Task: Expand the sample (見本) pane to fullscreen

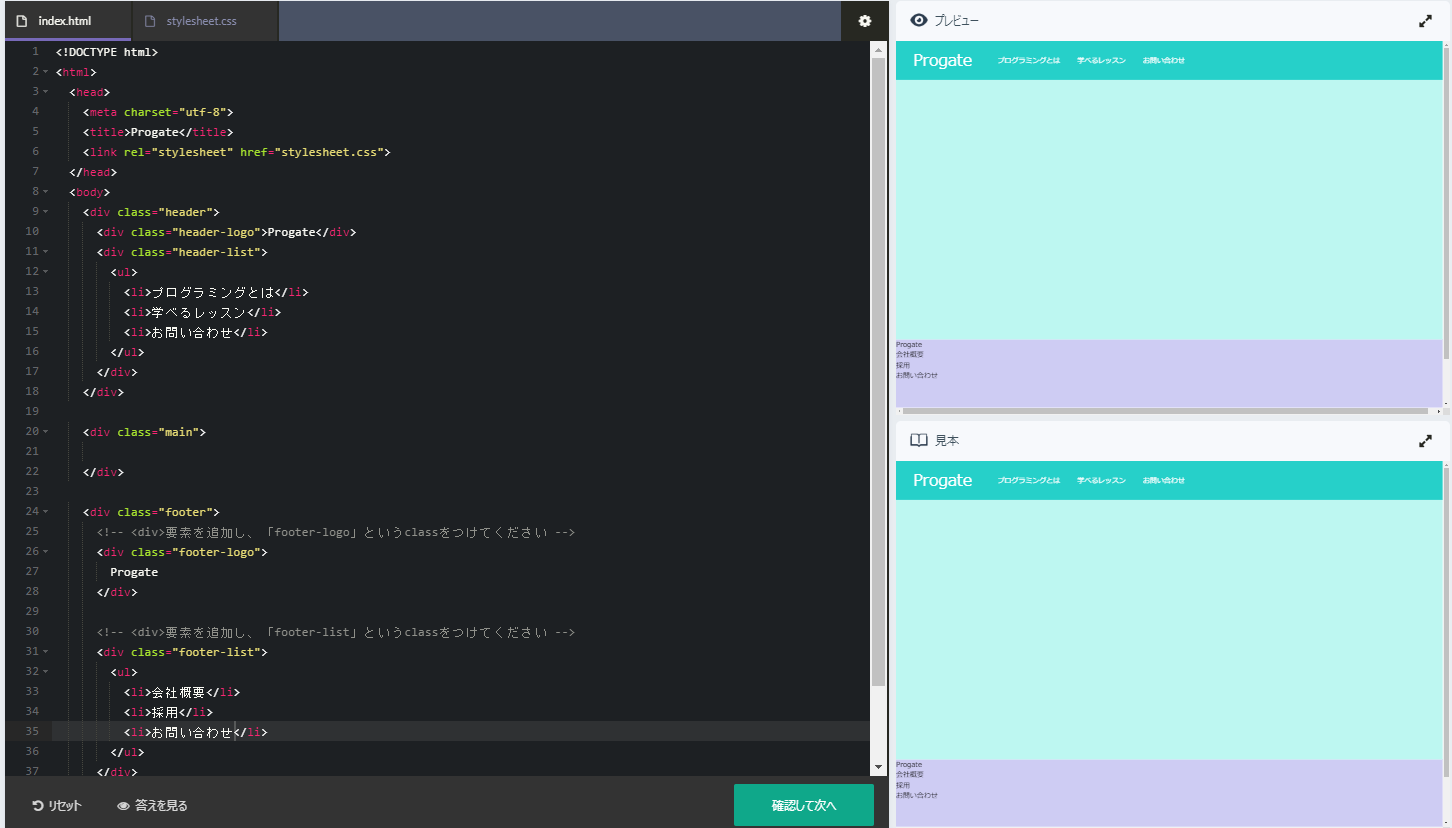Action: point(1425,441)
